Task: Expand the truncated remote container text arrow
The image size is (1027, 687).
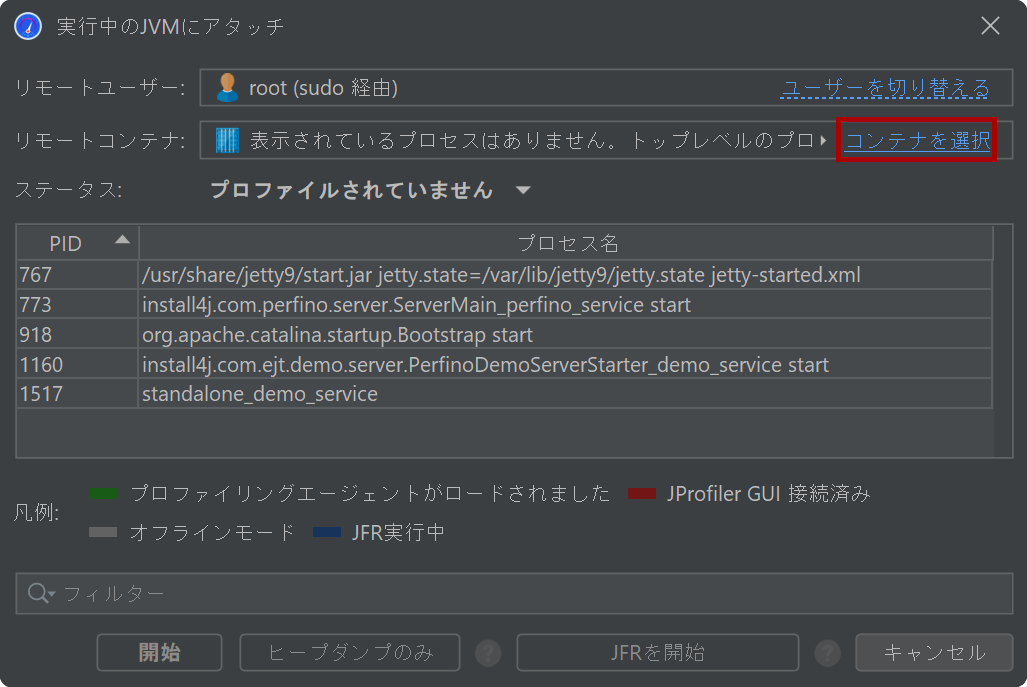Action: tap(823, 140)
